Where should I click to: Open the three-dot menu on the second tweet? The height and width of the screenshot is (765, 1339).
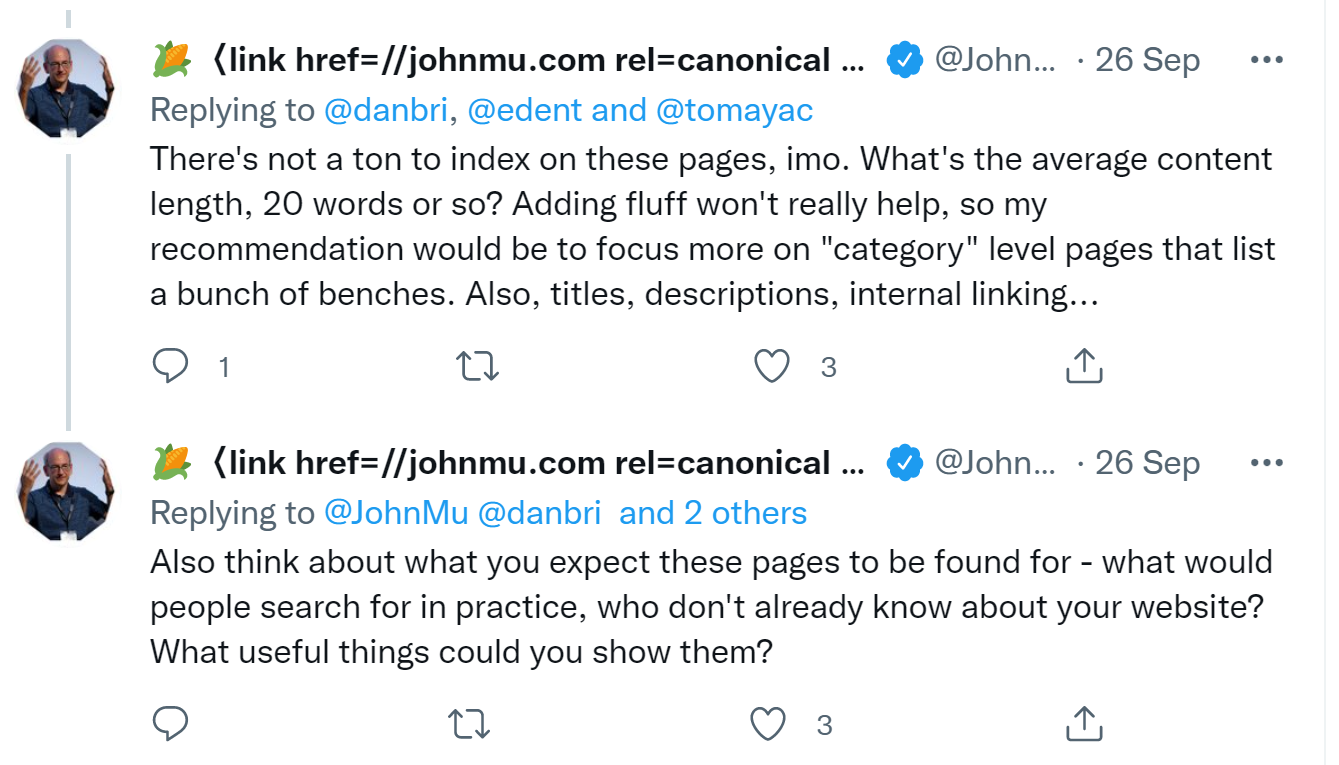(1266, 462)
